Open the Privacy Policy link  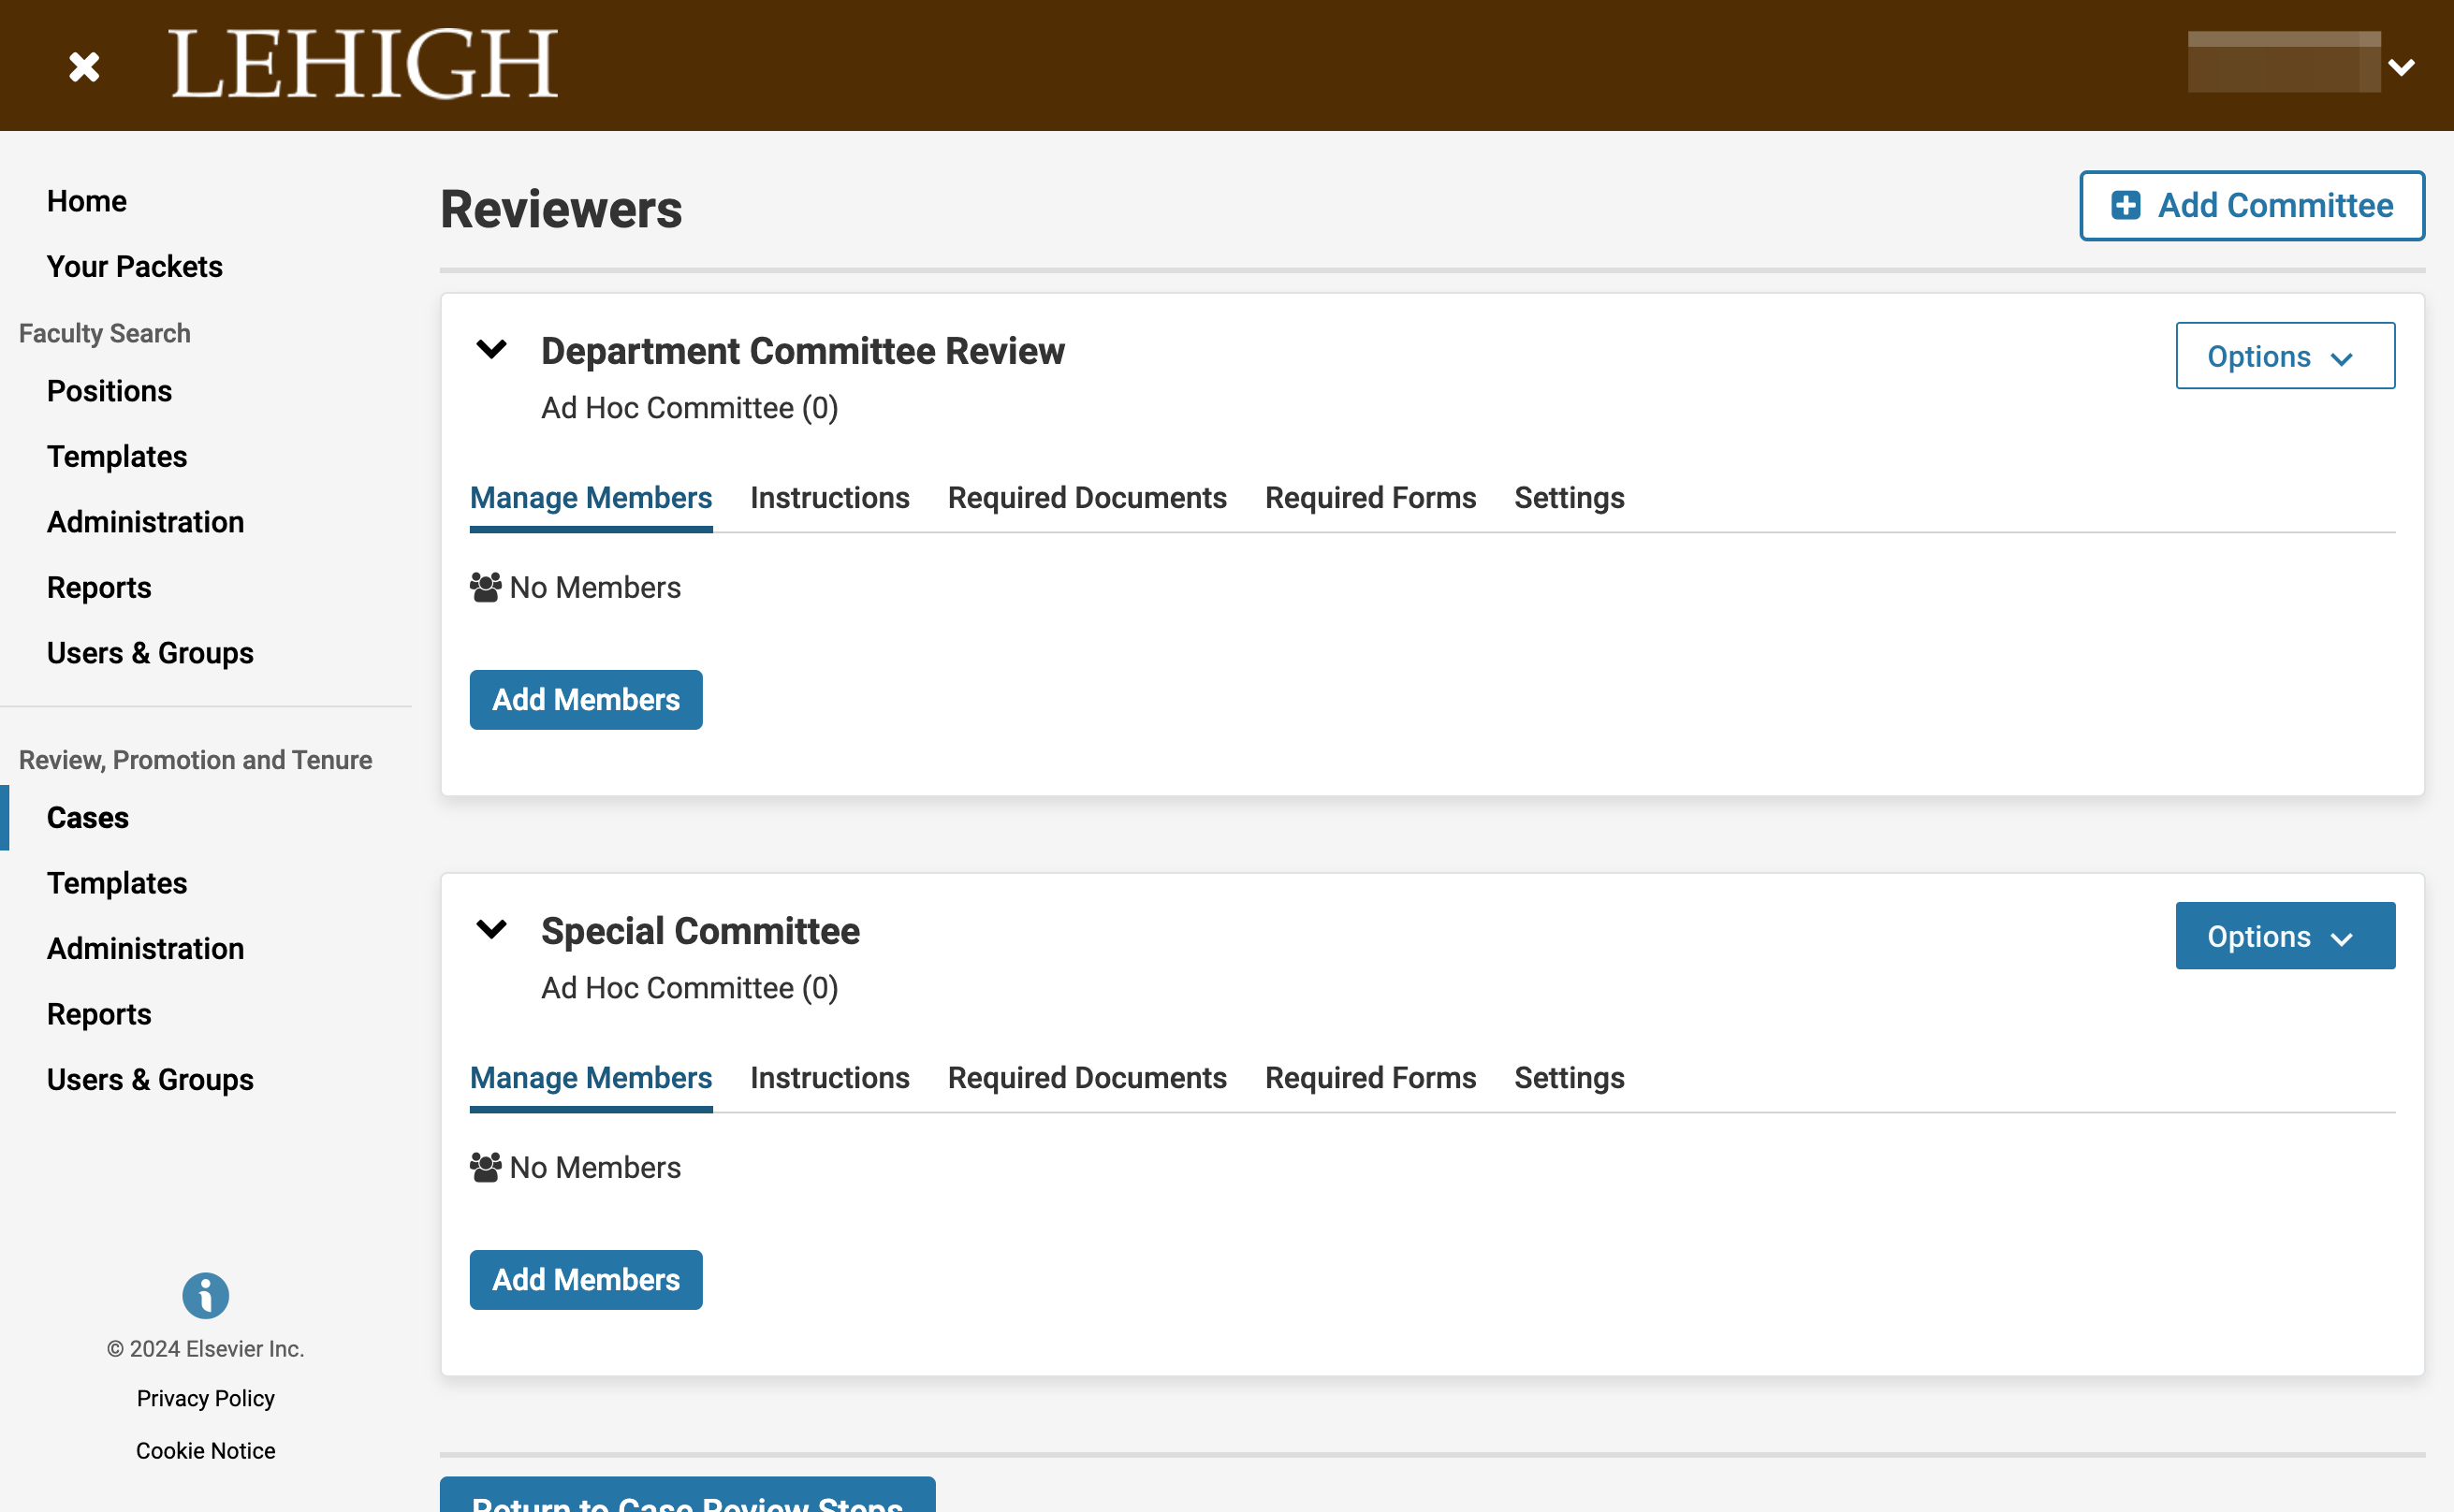coord(206,1399)
